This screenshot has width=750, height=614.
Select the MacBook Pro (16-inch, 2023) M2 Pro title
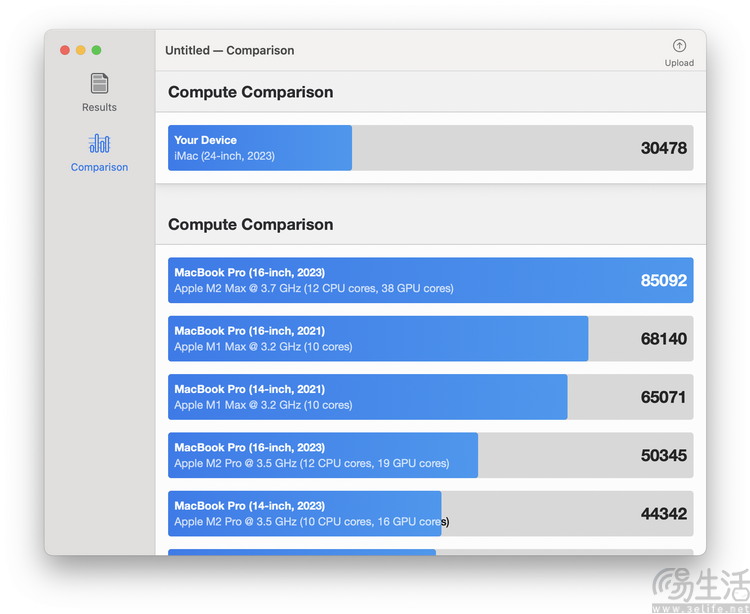[x=250, y=448]
